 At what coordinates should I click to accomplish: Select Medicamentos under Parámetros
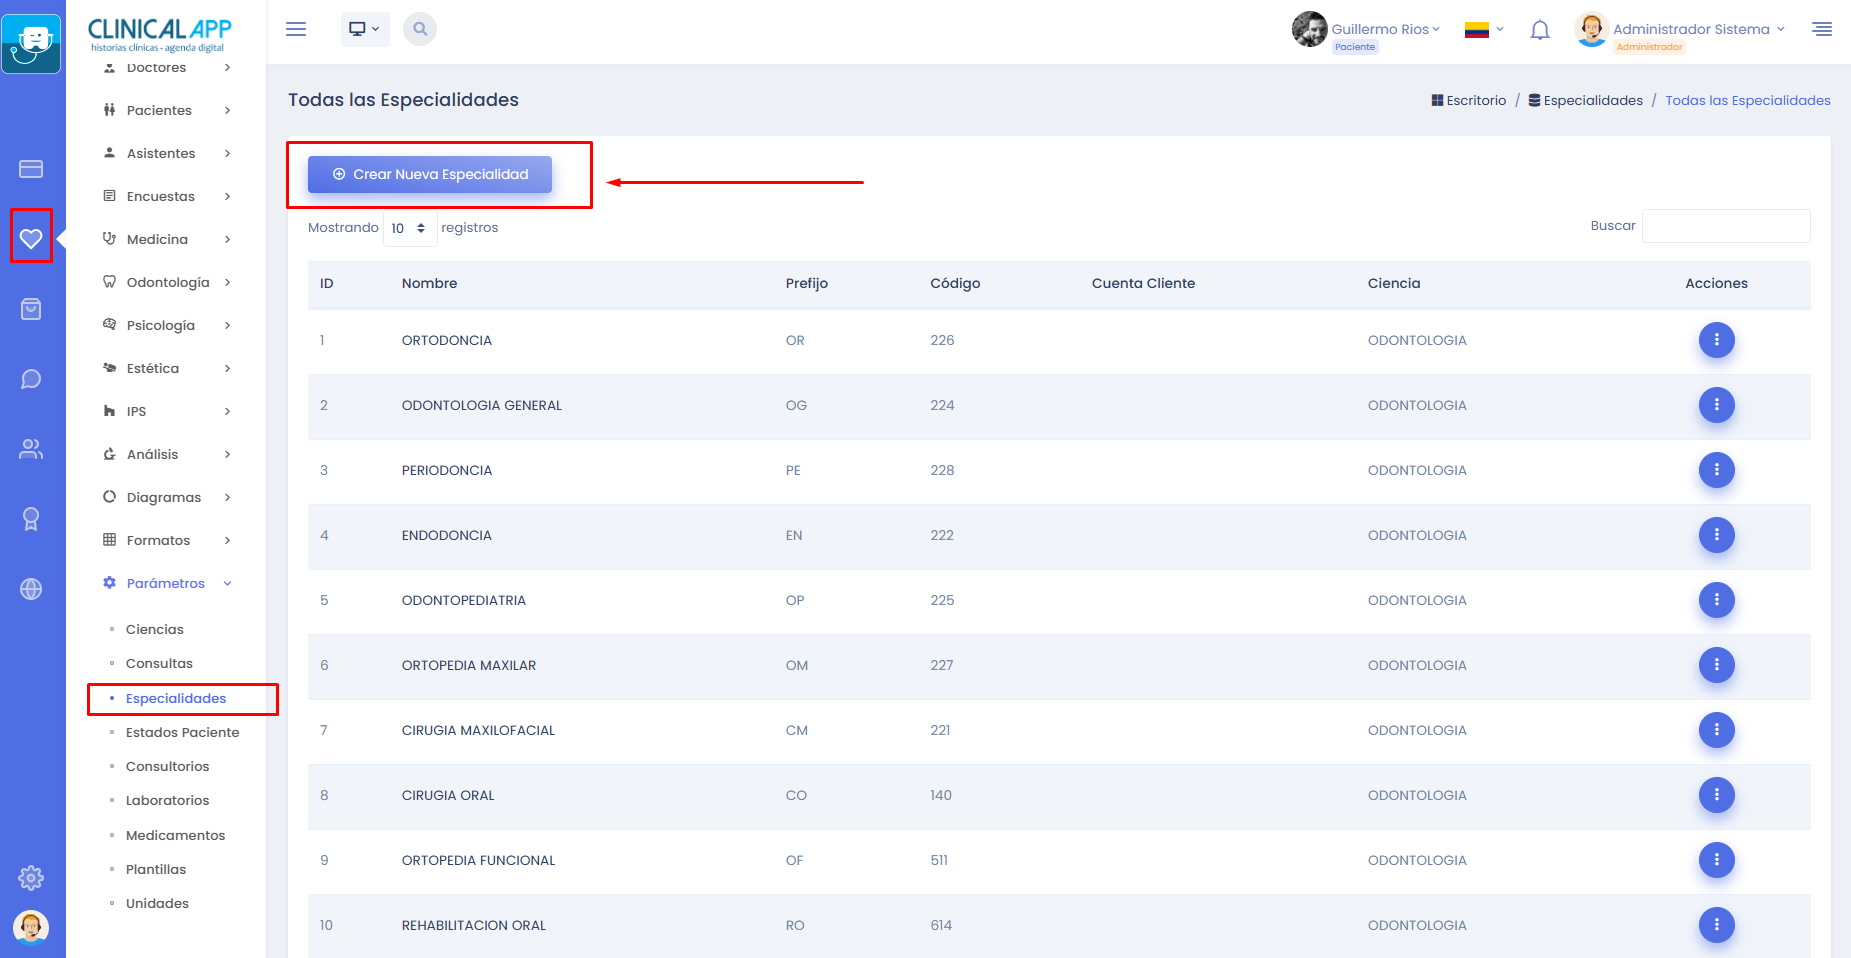click(175, 835)
